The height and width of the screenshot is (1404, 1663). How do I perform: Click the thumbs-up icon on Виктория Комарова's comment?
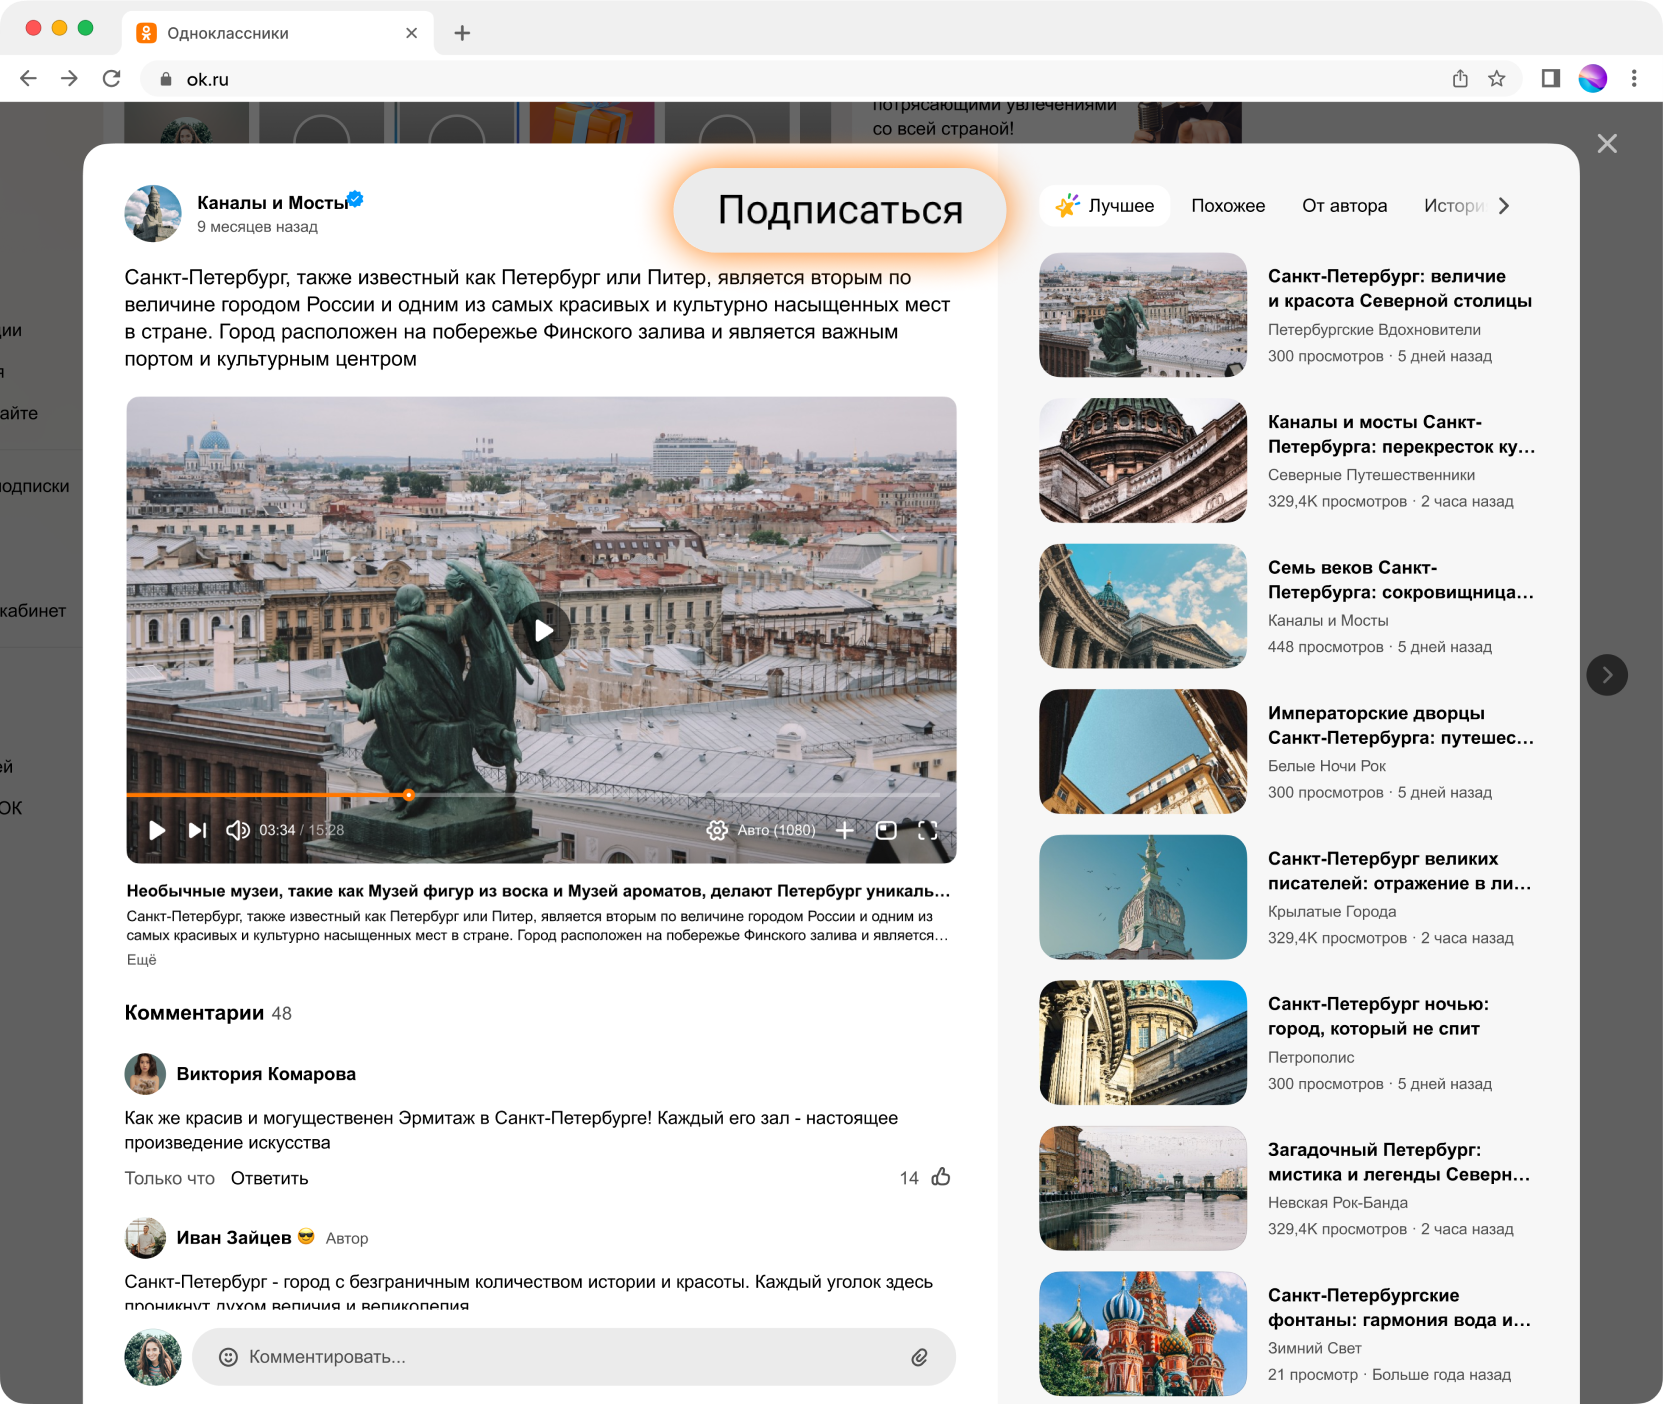point(940,1177)
